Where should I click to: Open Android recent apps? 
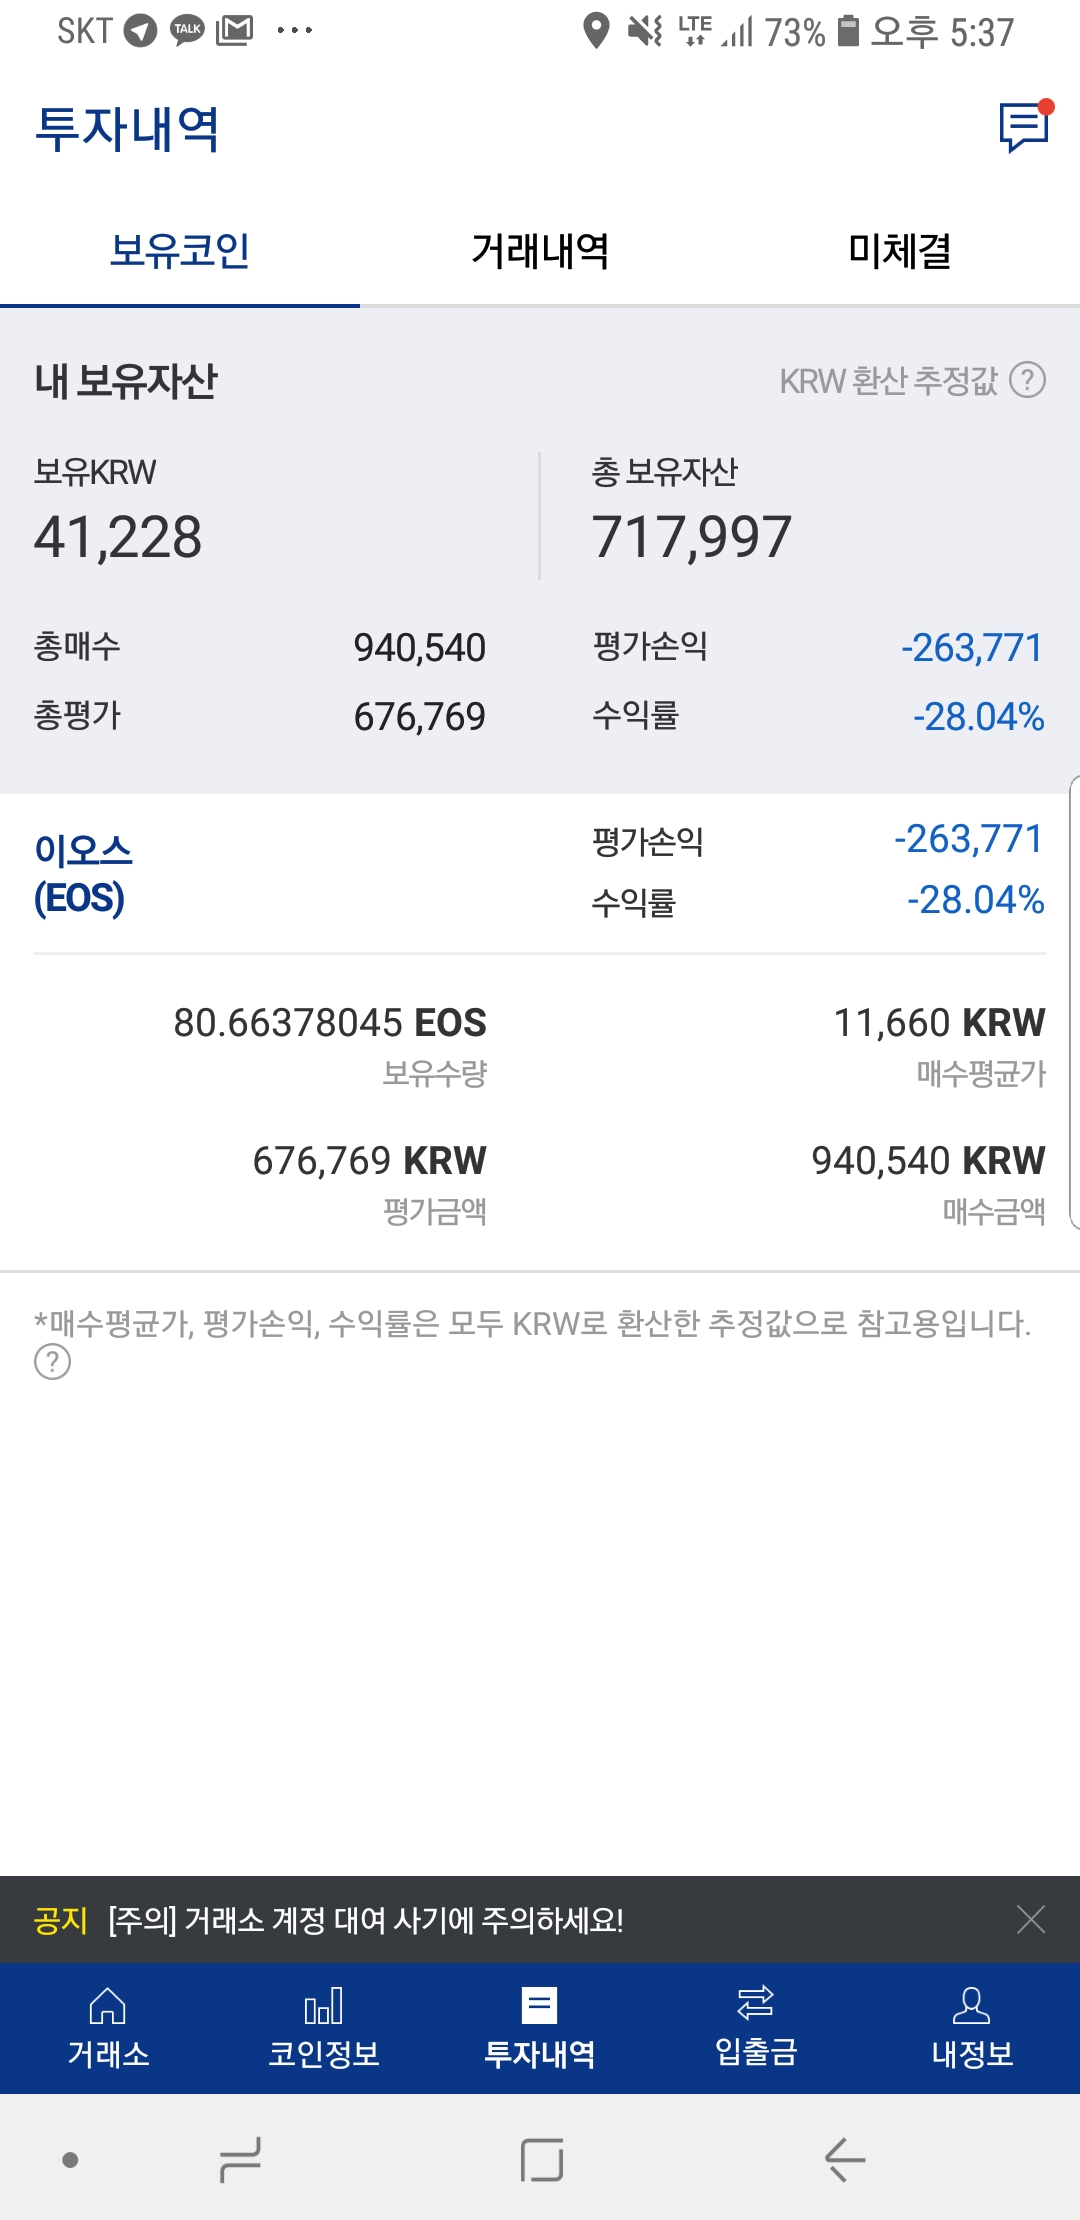240,2160
